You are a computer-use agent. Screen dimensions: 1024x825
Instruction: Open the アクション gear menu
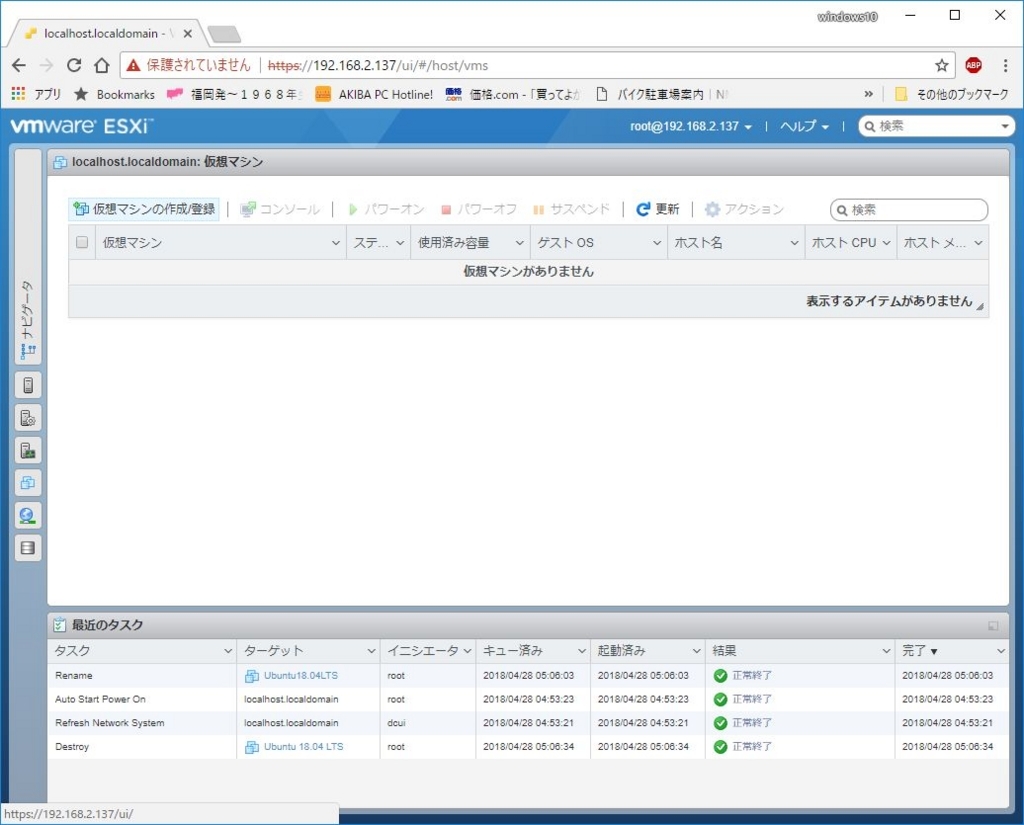pos(744,209)
